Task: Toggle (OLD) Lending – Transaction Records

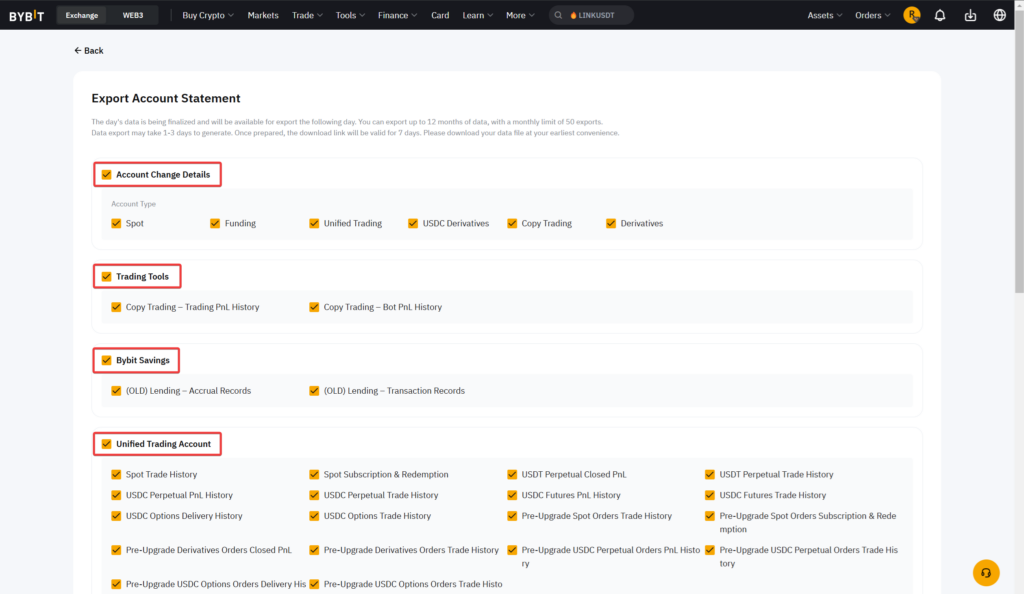Action: 314,390
